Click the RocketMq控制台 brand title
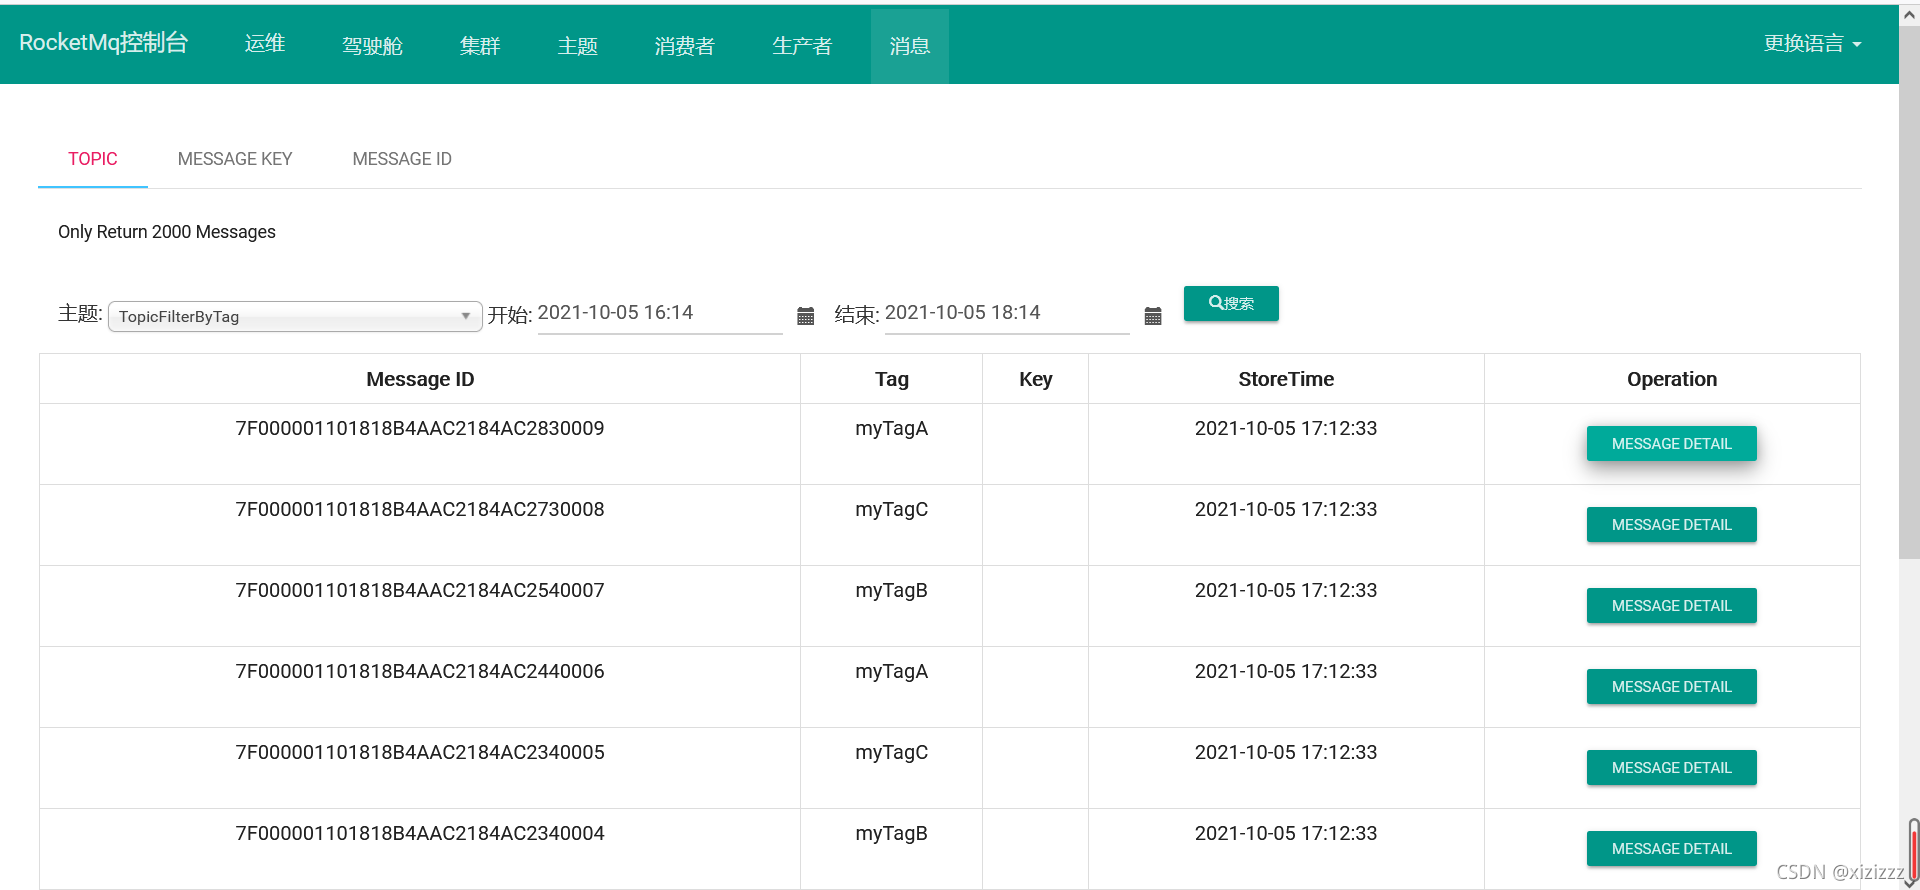1920x890 pixels. (104, 43)
